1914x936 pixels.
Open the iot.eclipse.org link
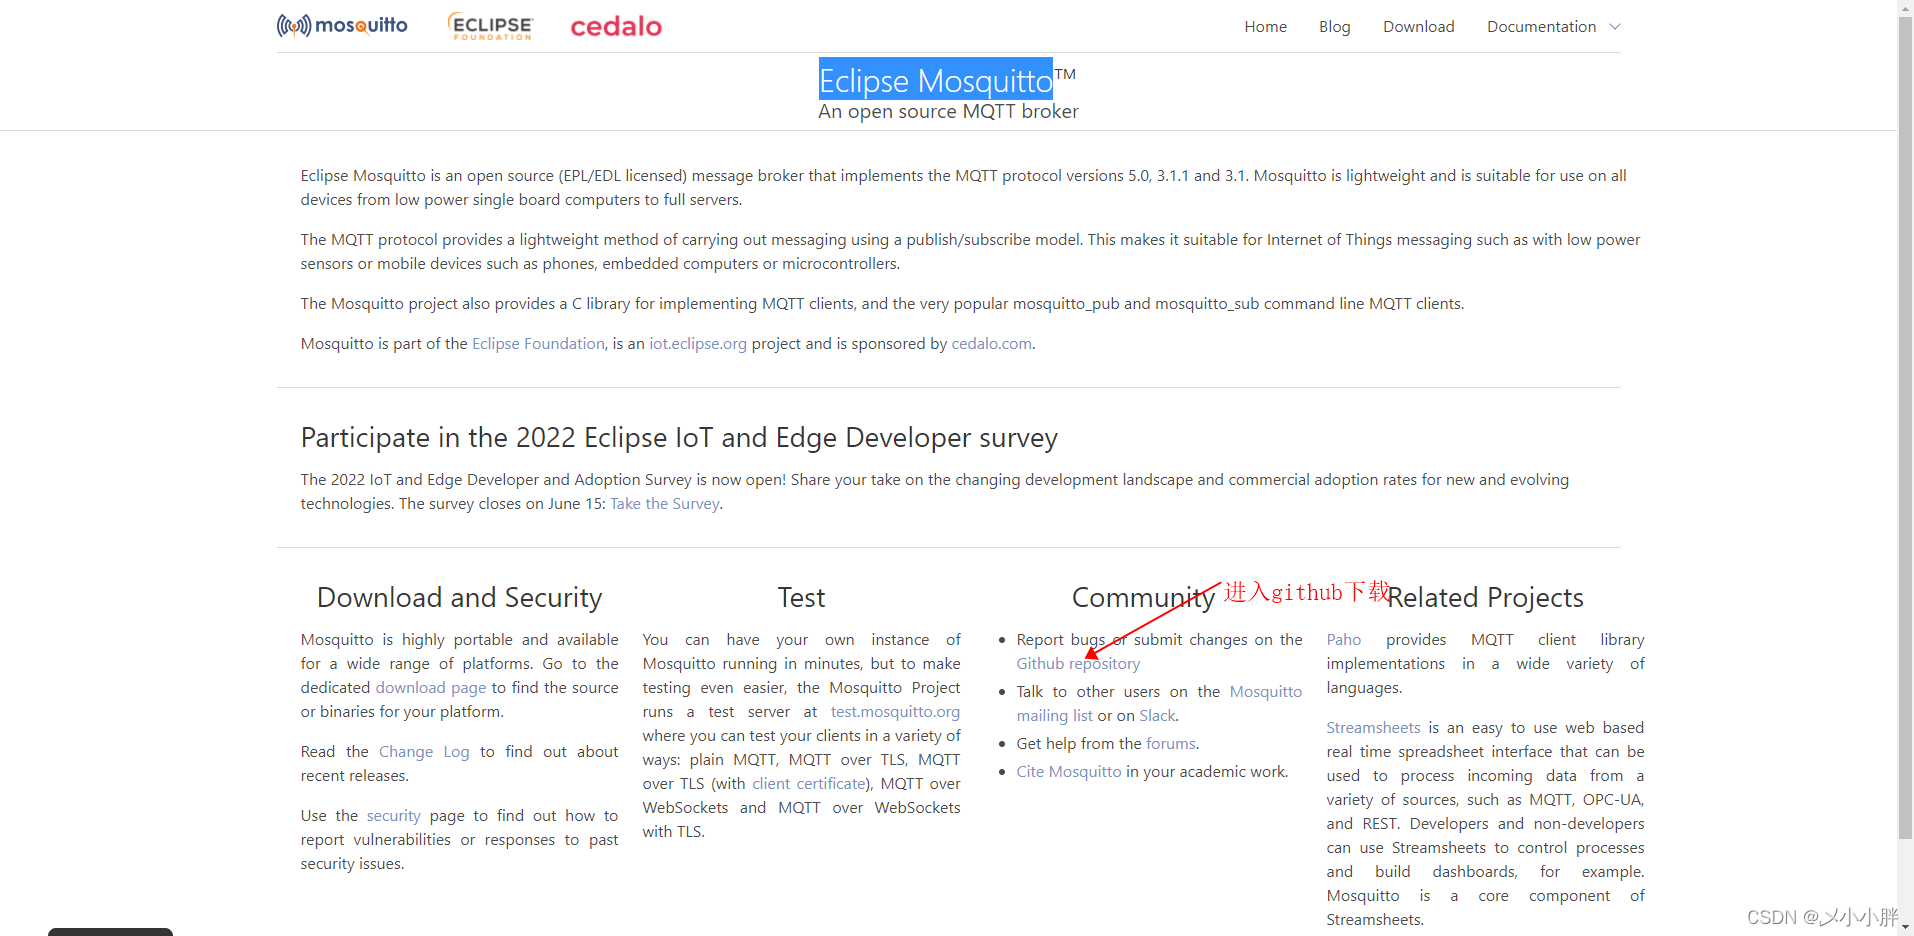click(x=698, y=343)
